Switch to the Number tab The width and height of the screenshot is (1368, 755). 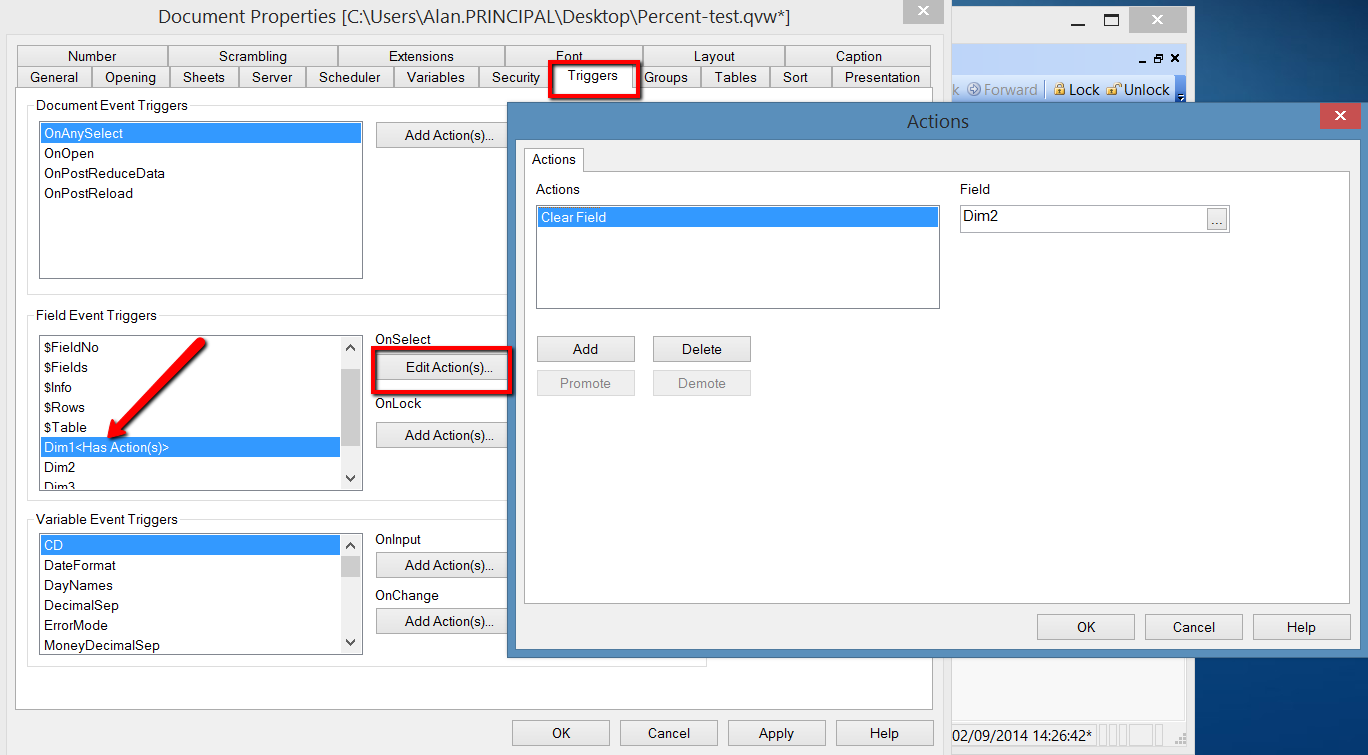click(x=92, y=56)
